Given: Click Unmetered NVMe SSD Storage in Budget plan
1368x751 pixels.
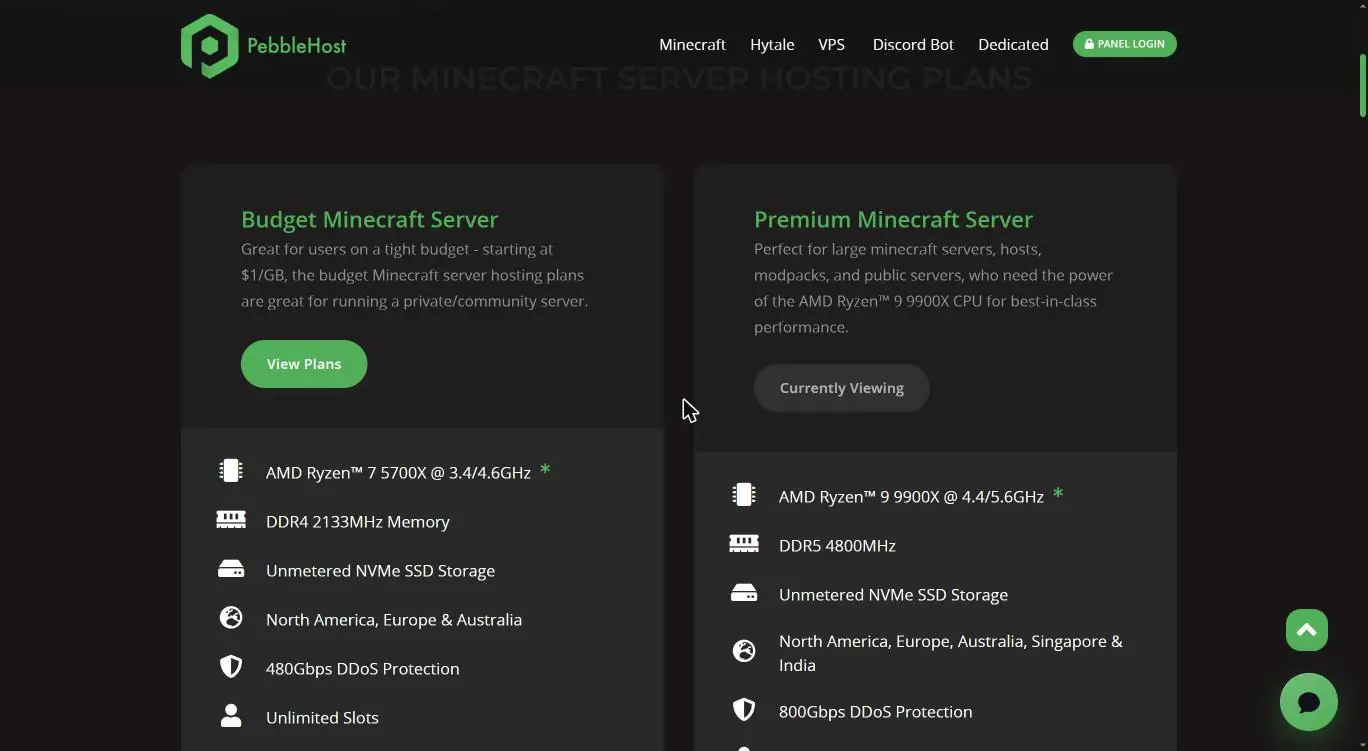Looking at the screenshot, I should click(380, 571).
